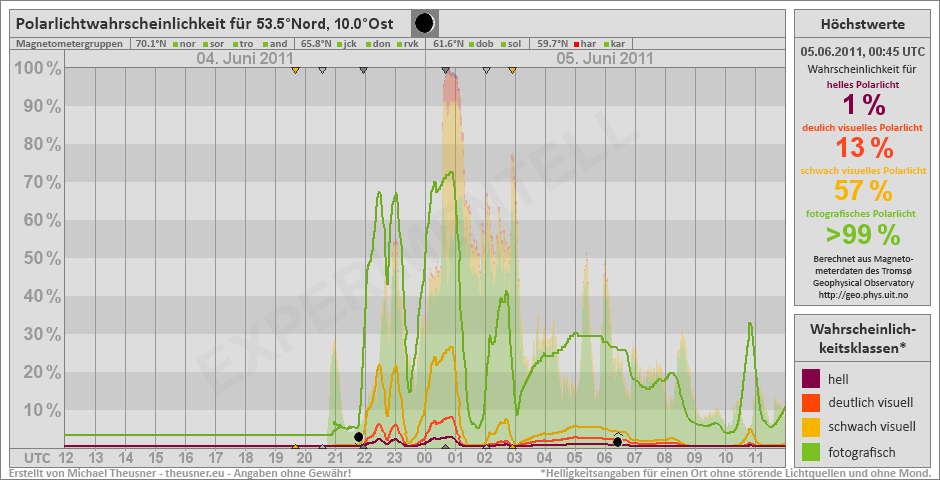
Task: Click the '13 %' deutlich visuelles value
Action: [862, 148]
